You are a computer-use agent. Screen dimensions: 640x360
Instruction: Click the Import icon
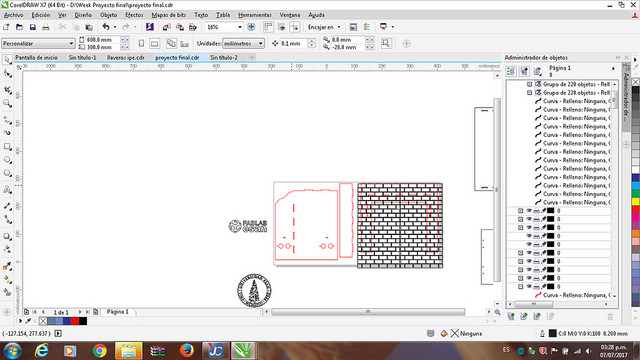pyautogui.click(x=166, y=27)
